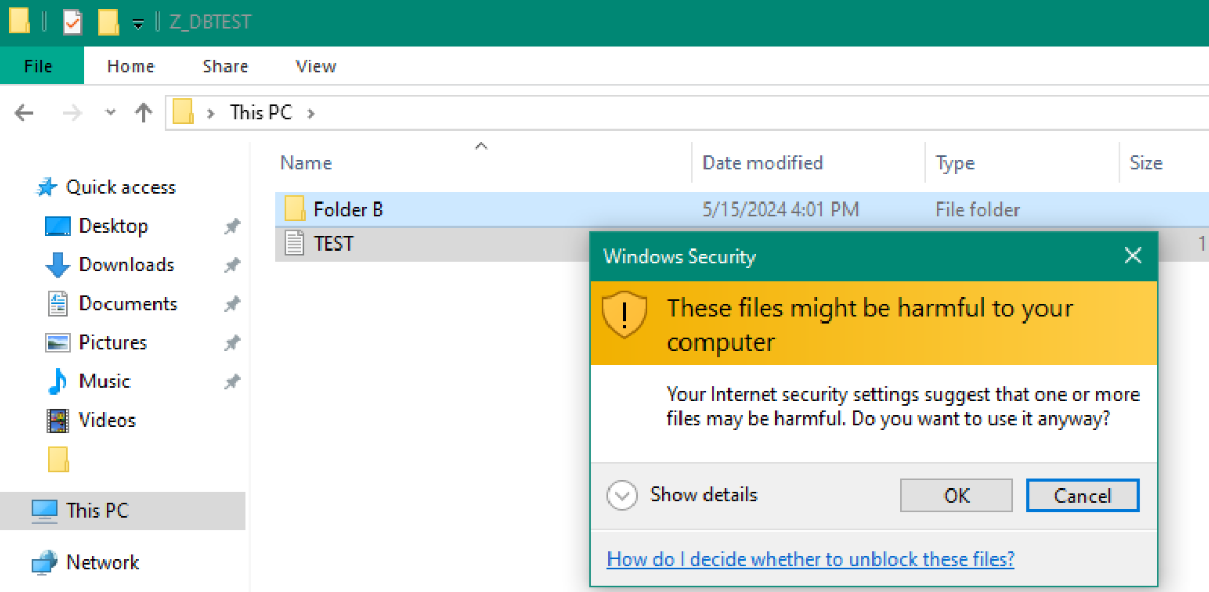
Task: Sort by Type column header
Action: (955, 163)
